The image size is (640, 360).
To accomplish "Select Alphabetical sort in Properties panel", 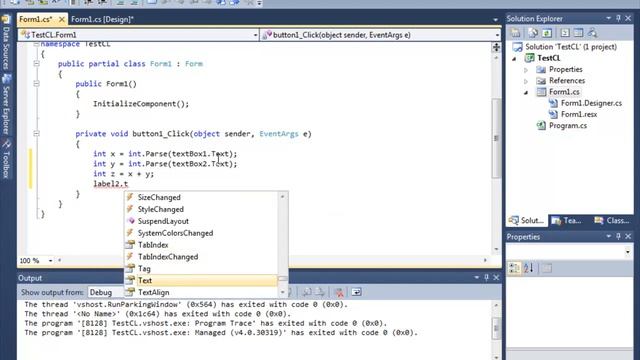I will coord(529,268).
